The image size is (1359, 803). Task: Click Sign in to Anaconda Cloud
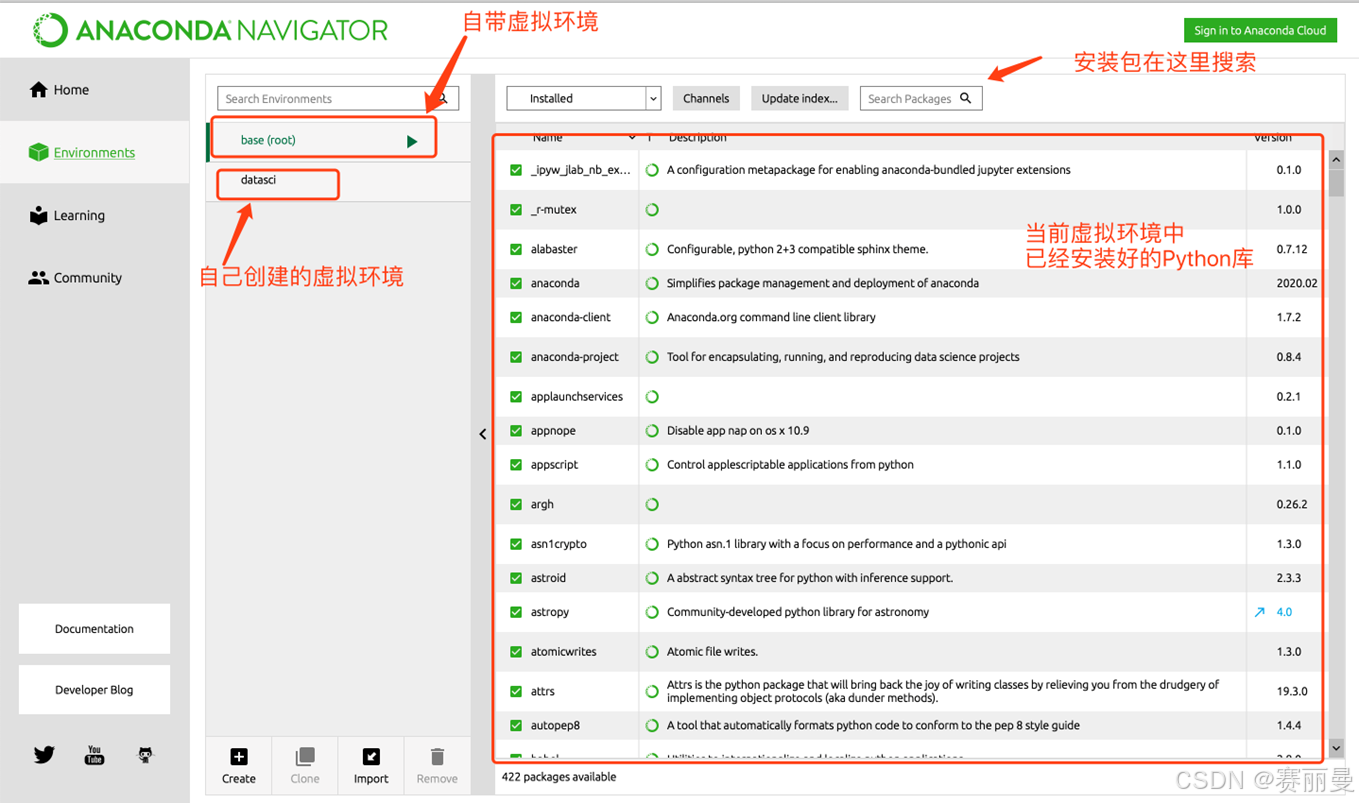coord(1260,30)
